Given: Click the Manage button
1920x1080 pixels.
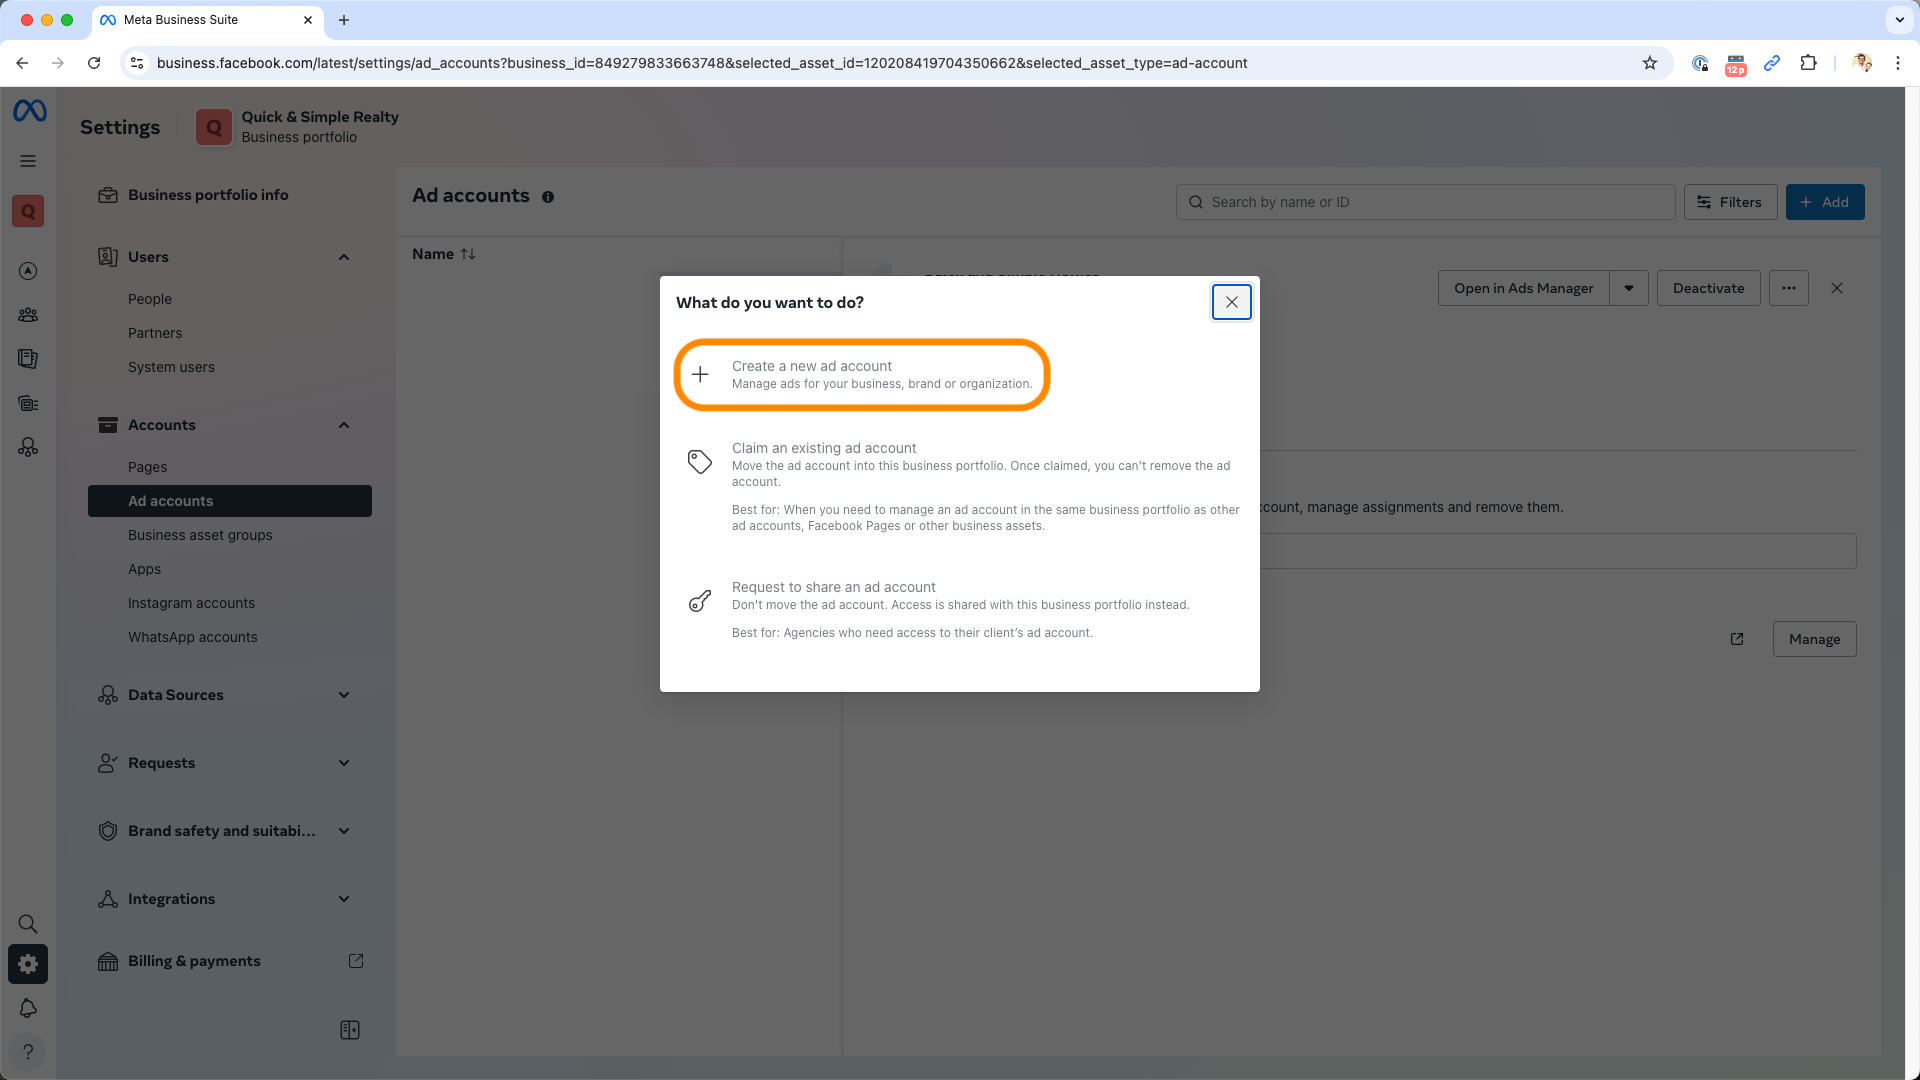Looking at the screenshot, I should 1814,639.
